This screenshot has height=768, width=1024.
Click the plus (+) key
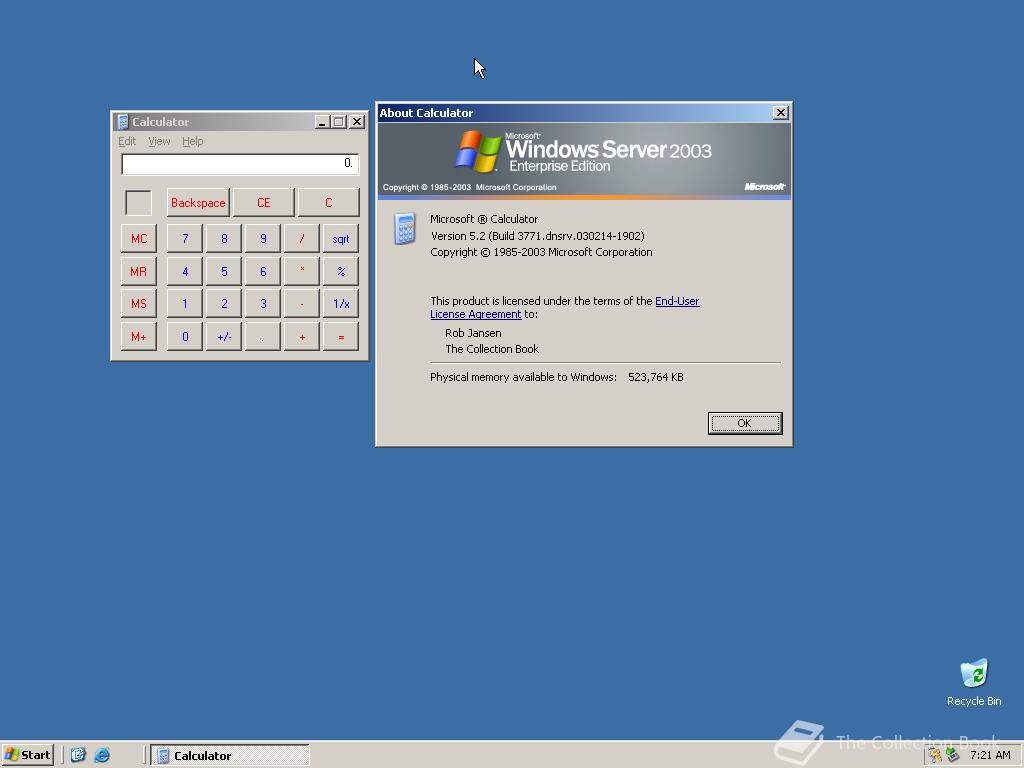click(302, 337)
